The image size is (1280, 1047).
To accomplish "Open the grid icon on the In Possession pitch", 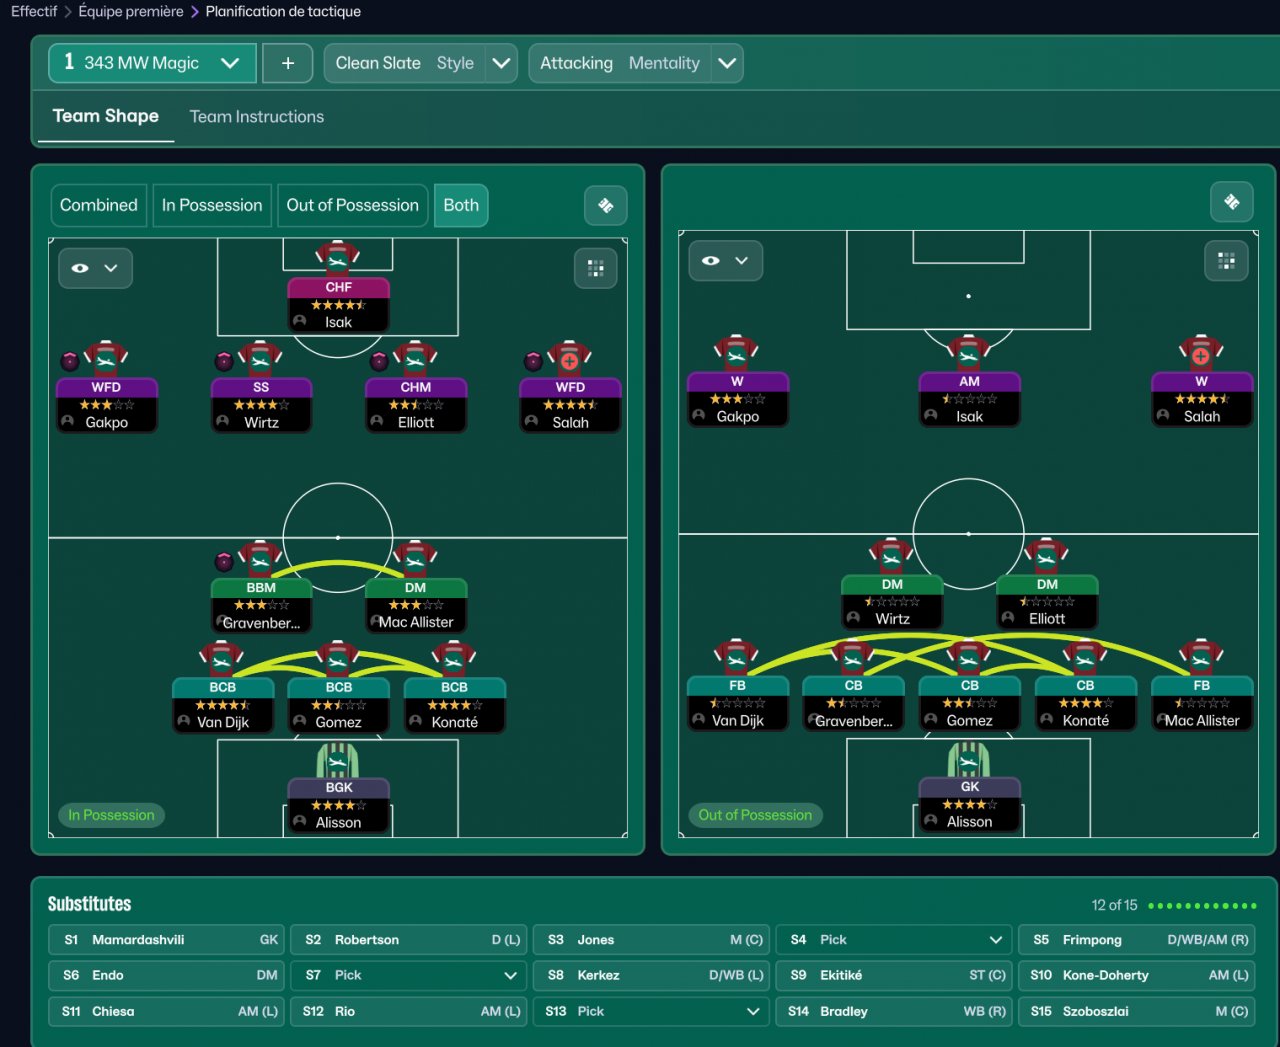I will (x=595, y=268).
